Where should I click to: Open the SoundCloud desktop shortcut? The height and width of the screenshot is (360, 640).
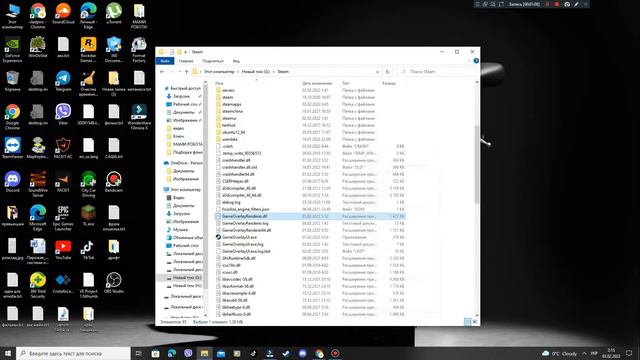pyautogui.click(x=63, y=14)
